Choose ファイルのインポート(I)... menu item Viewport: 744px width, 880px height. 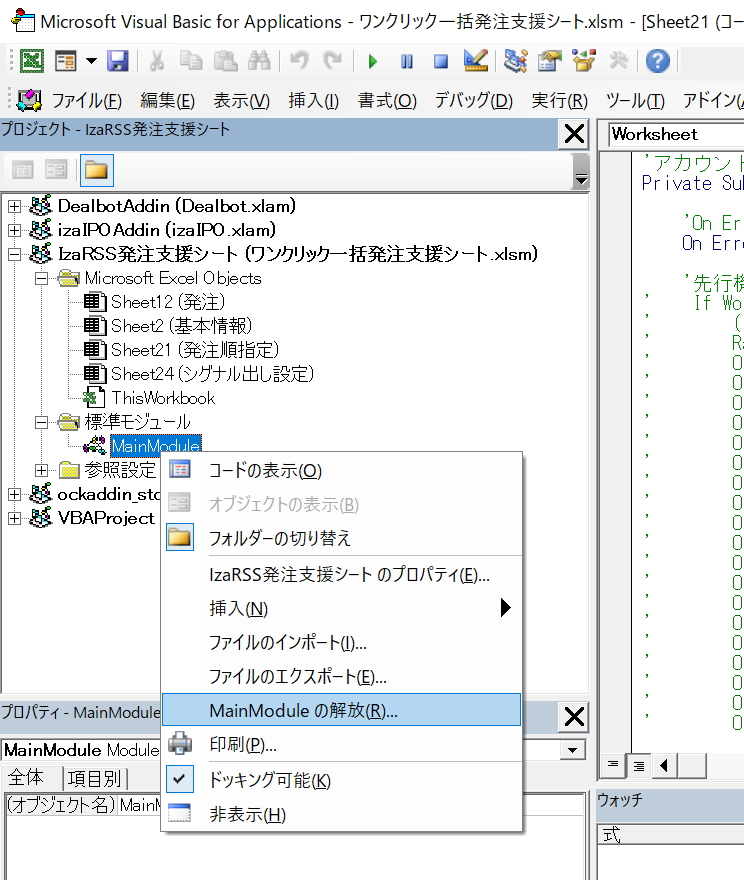coord(342,643)
